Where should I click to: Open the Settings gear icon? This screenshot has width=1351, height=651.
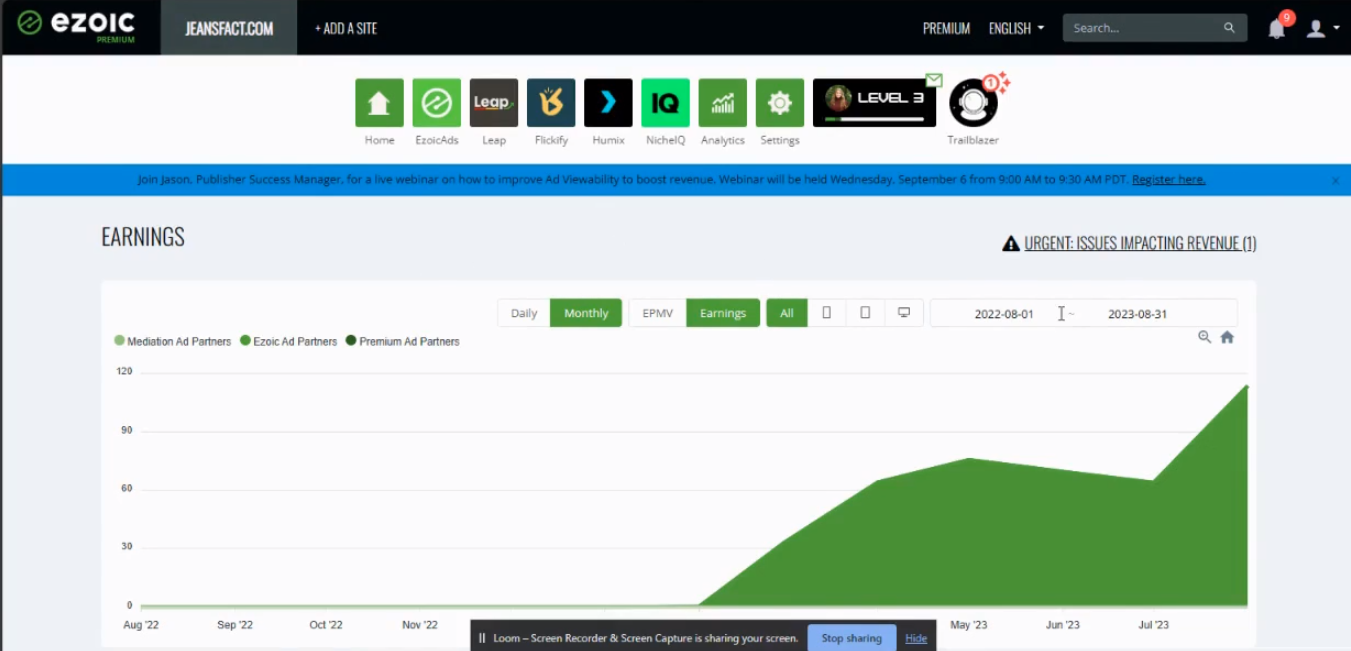[780, 103]
